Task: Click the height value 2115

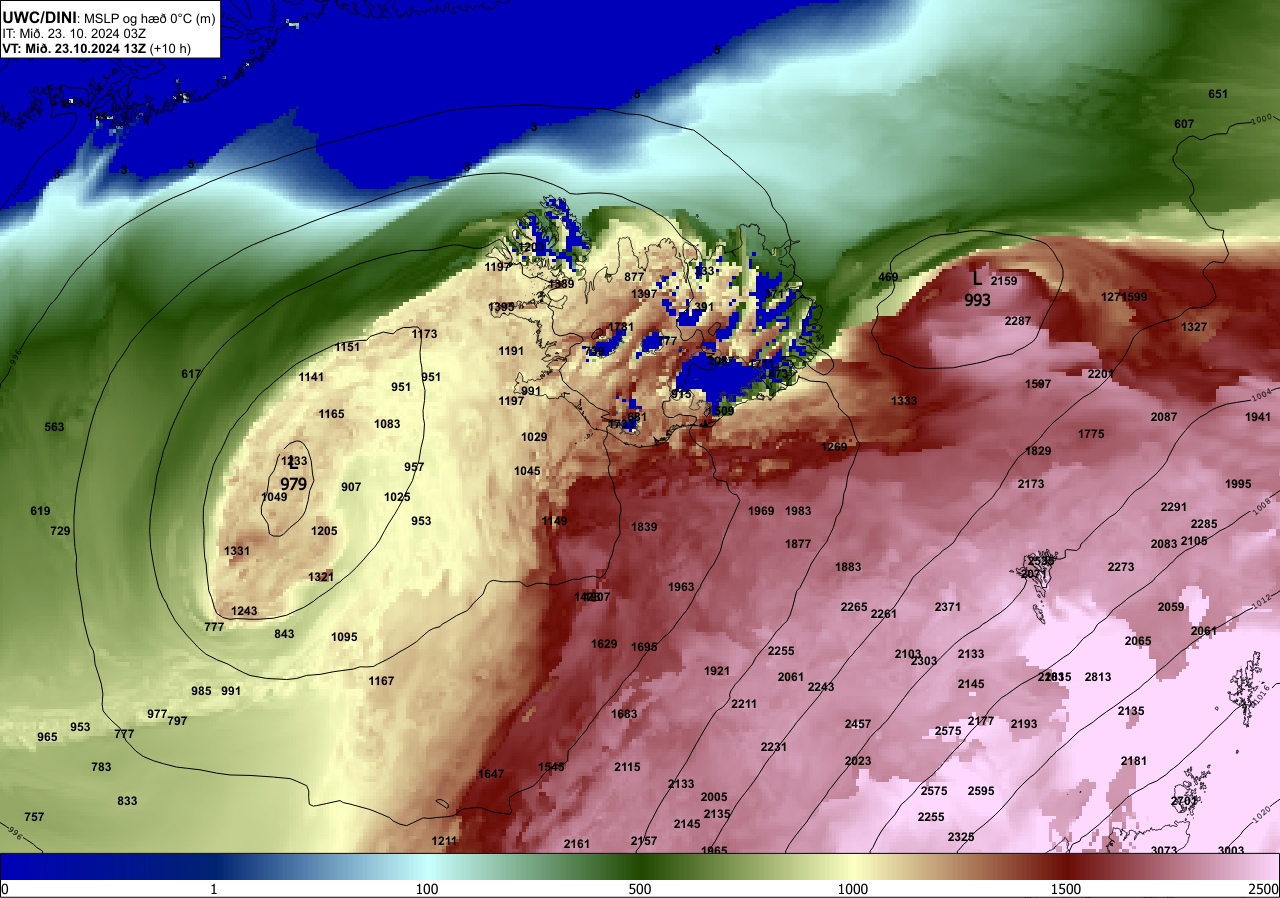Action: (627, 767)
